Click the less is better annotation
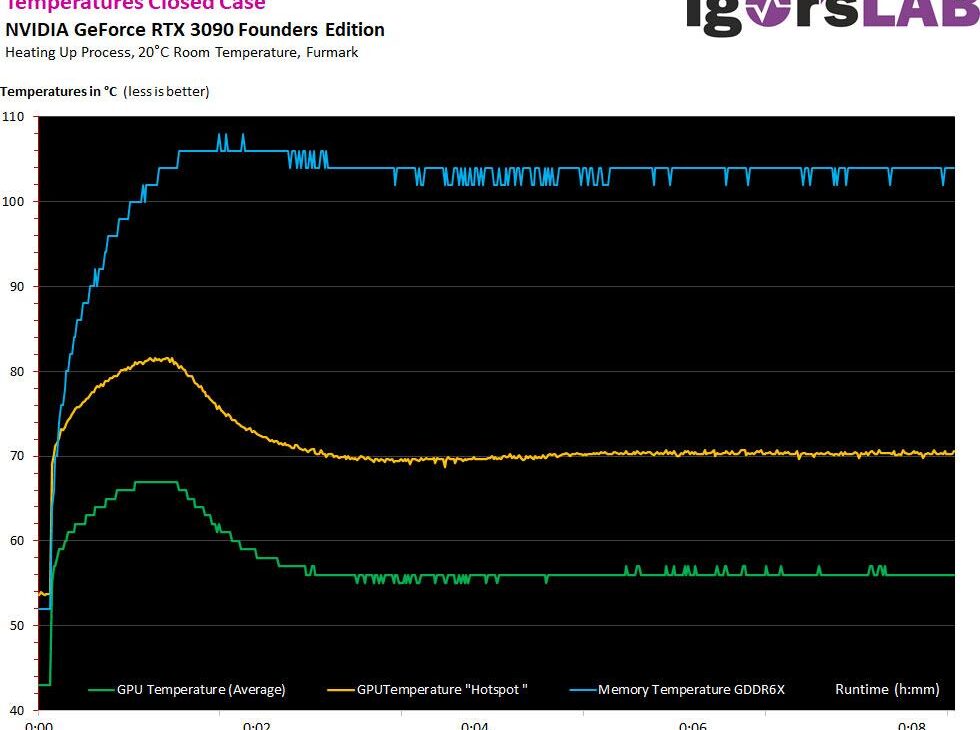The image size is (980, 730). point(166,91)
